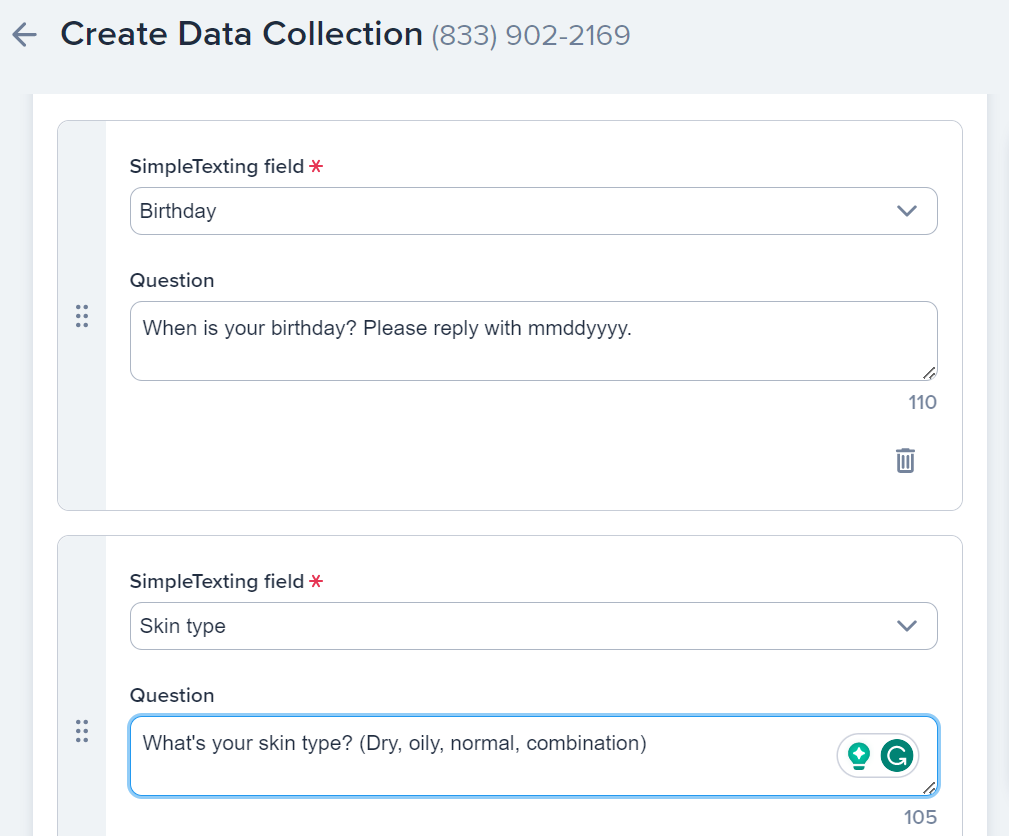Expand the chevron on the Birthday field selector

tap(906, 211)
